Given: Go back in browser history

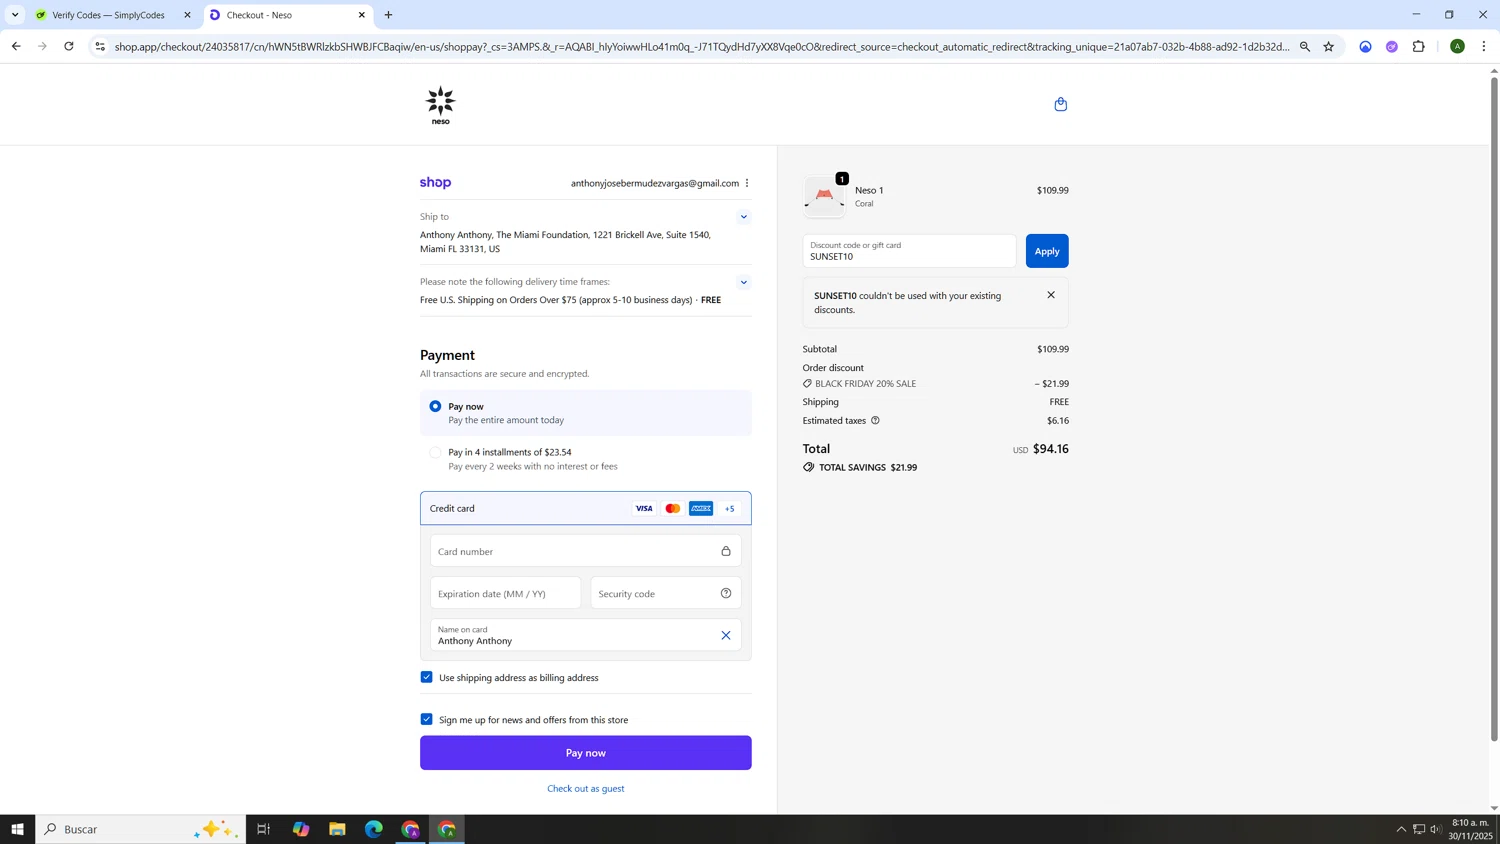Looking at the screenshot, I should pos(16,46).
